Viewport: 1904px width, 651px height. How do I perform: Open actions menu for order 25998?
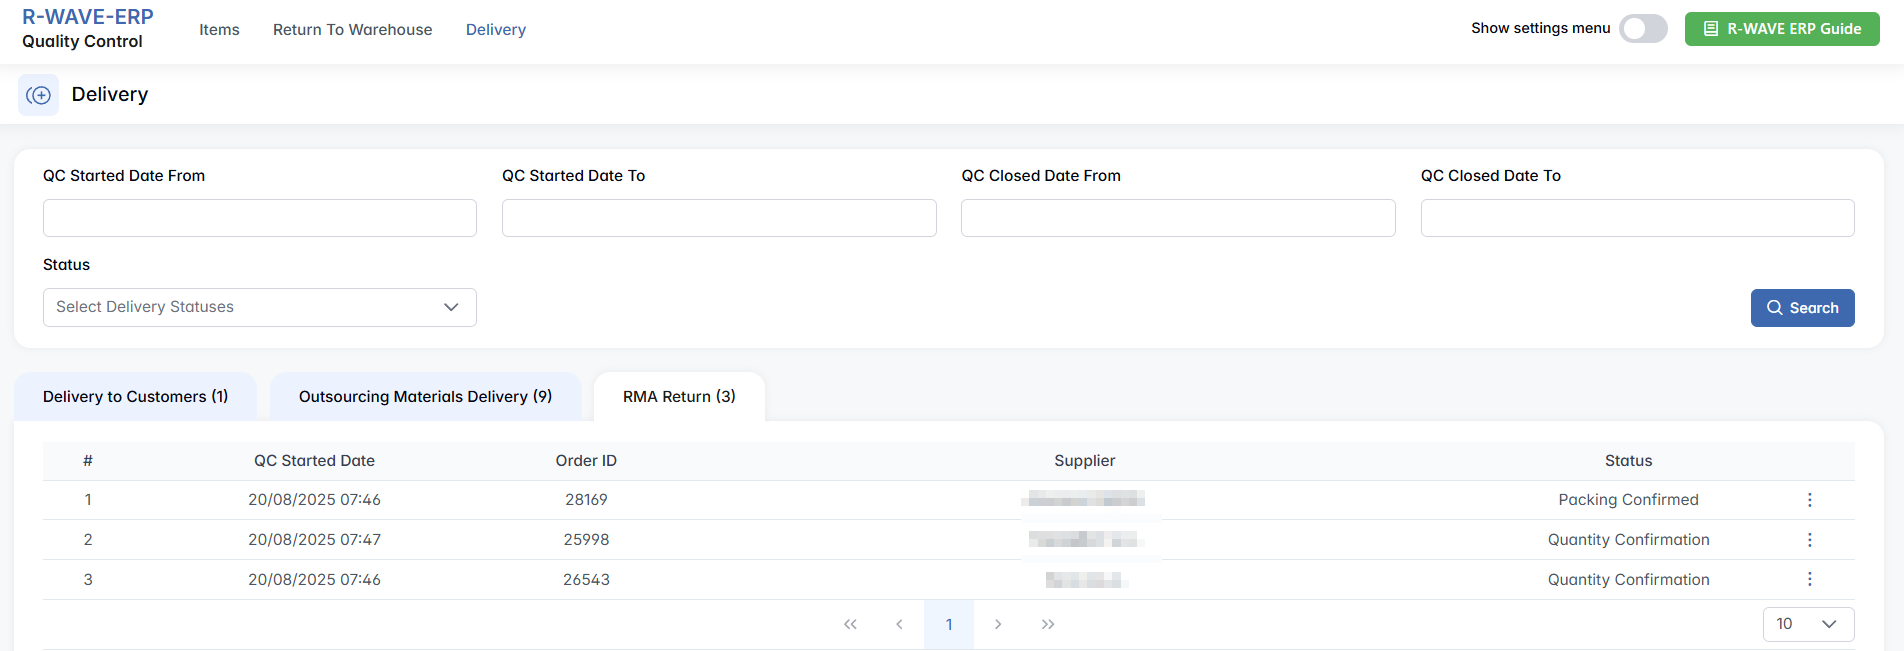tap(1809, 540)
